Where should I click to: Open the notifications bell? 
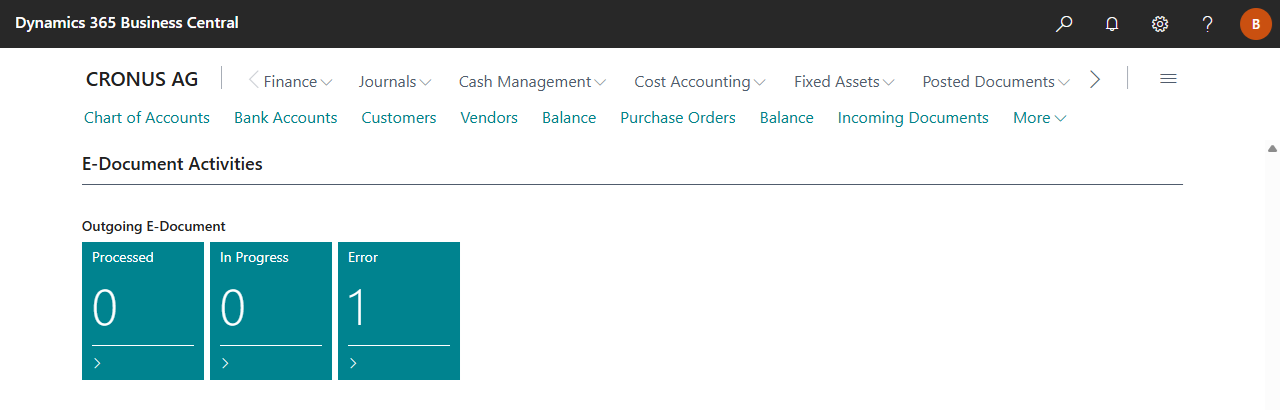pos(1112,24)
